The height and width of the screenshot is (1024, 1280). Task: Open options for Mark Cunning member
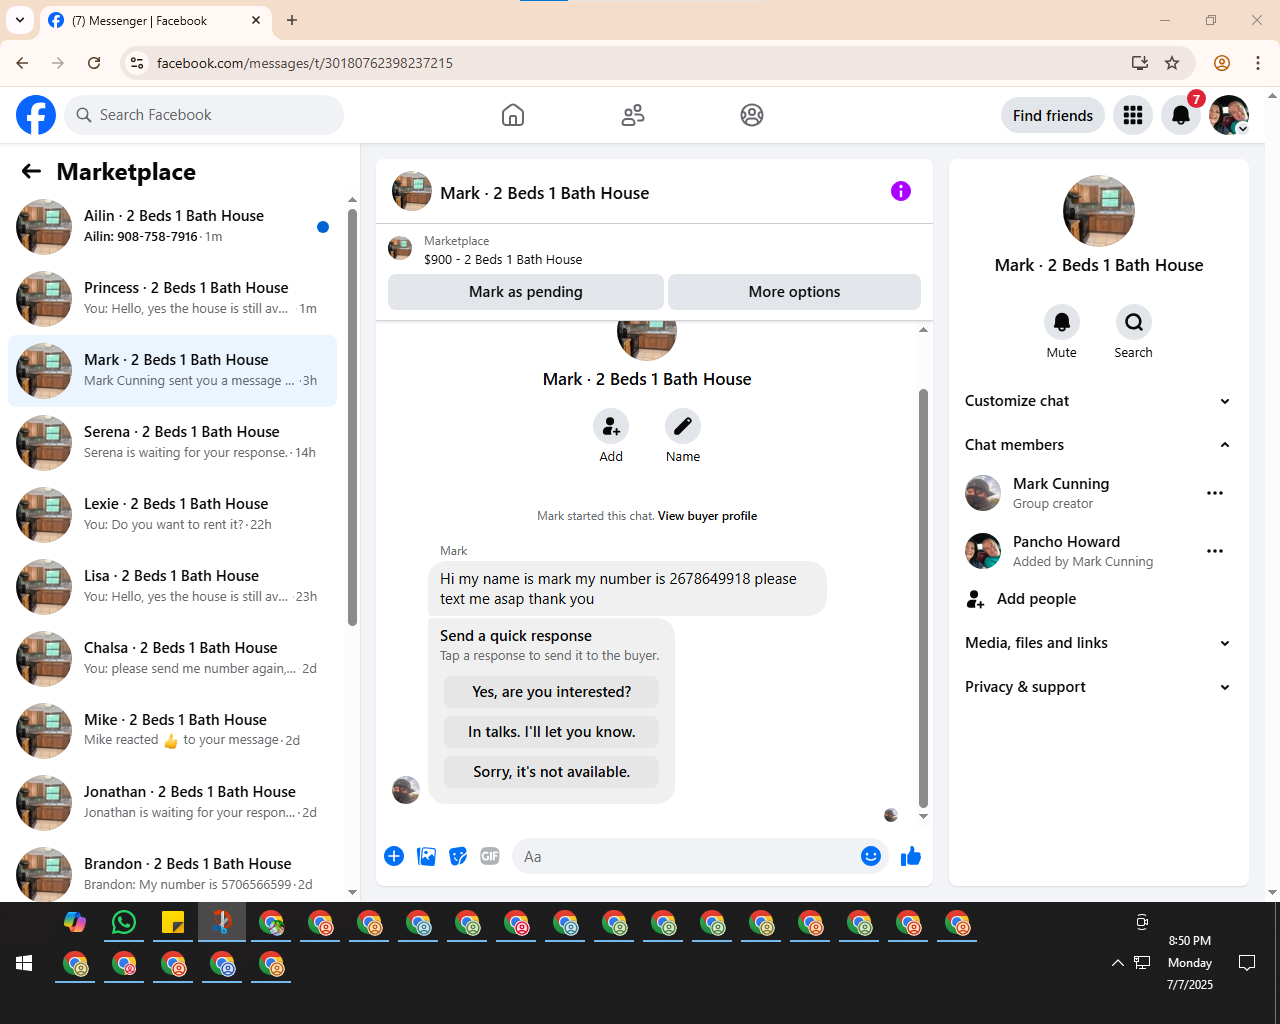tap(1215, 493)
